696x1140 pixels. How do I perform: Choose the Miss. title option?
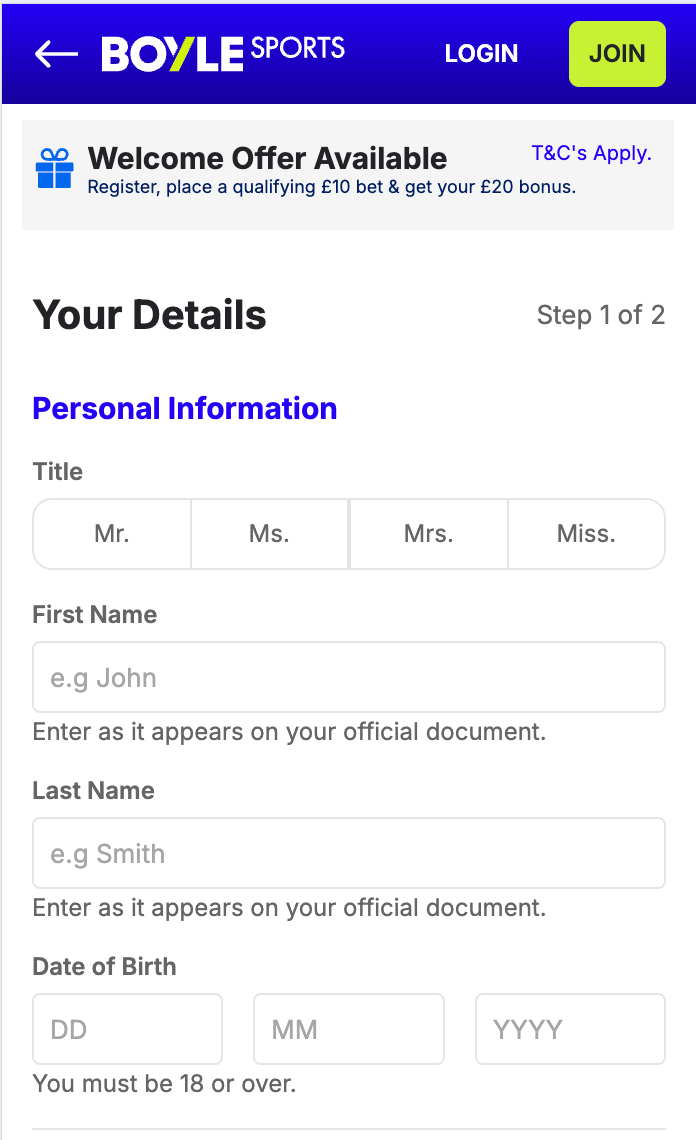tap(586, 534)
